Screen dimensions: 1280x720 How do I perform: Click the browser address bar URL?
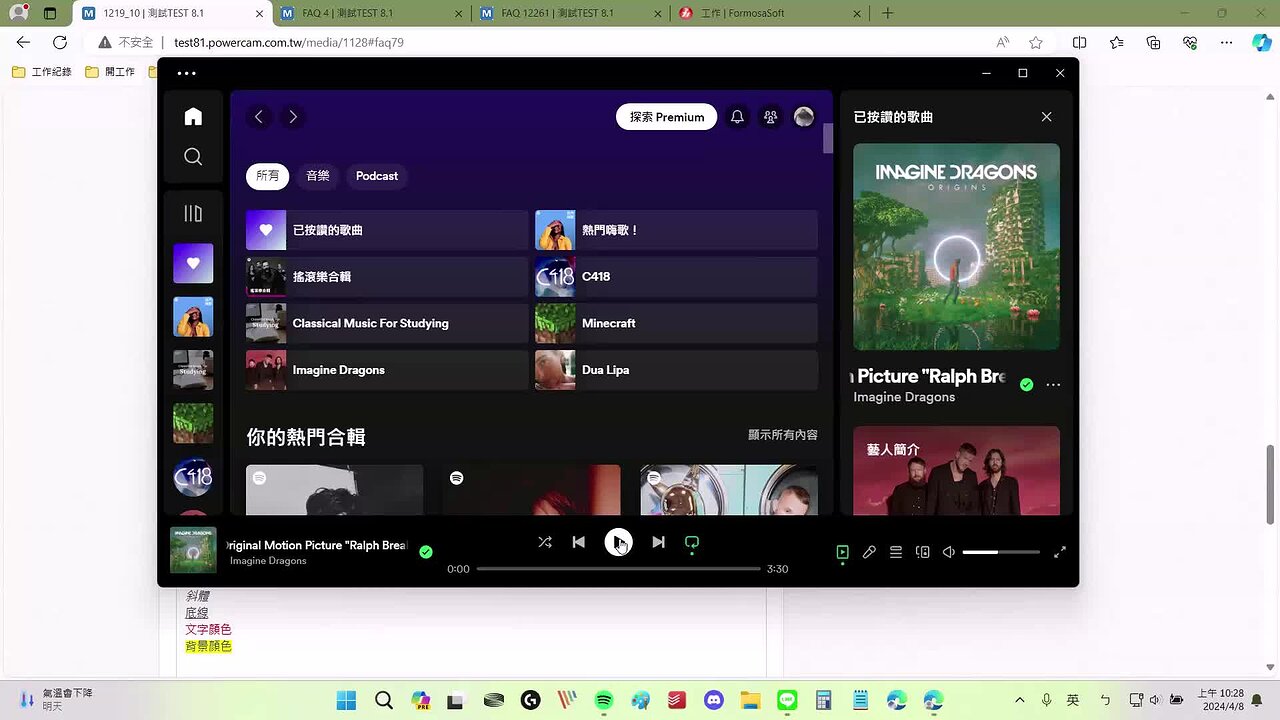289,43
